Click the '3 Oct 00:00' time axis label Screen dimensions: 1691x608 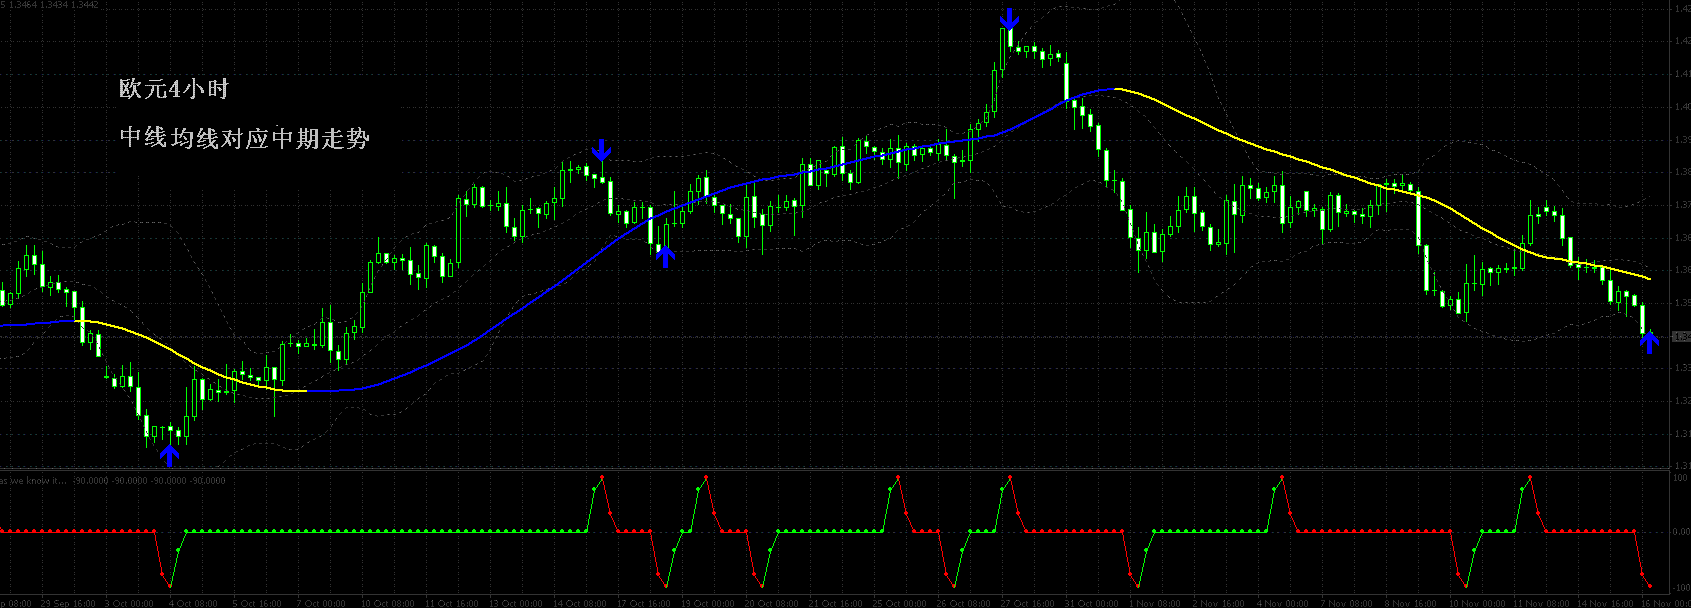tap(129, 603)
